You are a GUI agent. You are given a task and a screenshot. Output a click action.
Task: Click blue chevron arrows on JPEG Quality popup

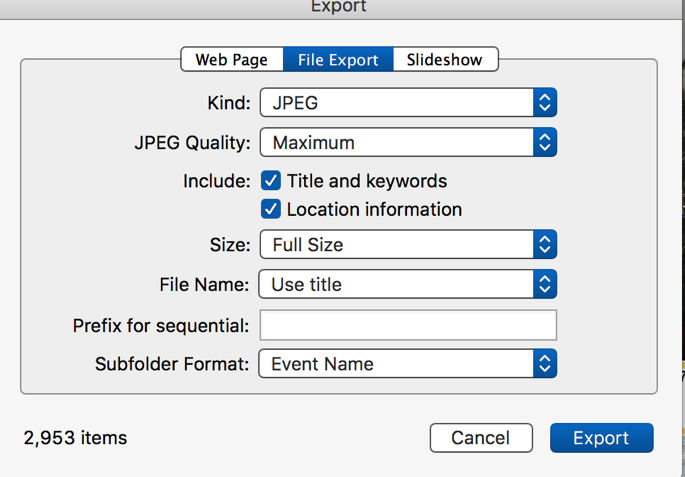pos(544,143)
